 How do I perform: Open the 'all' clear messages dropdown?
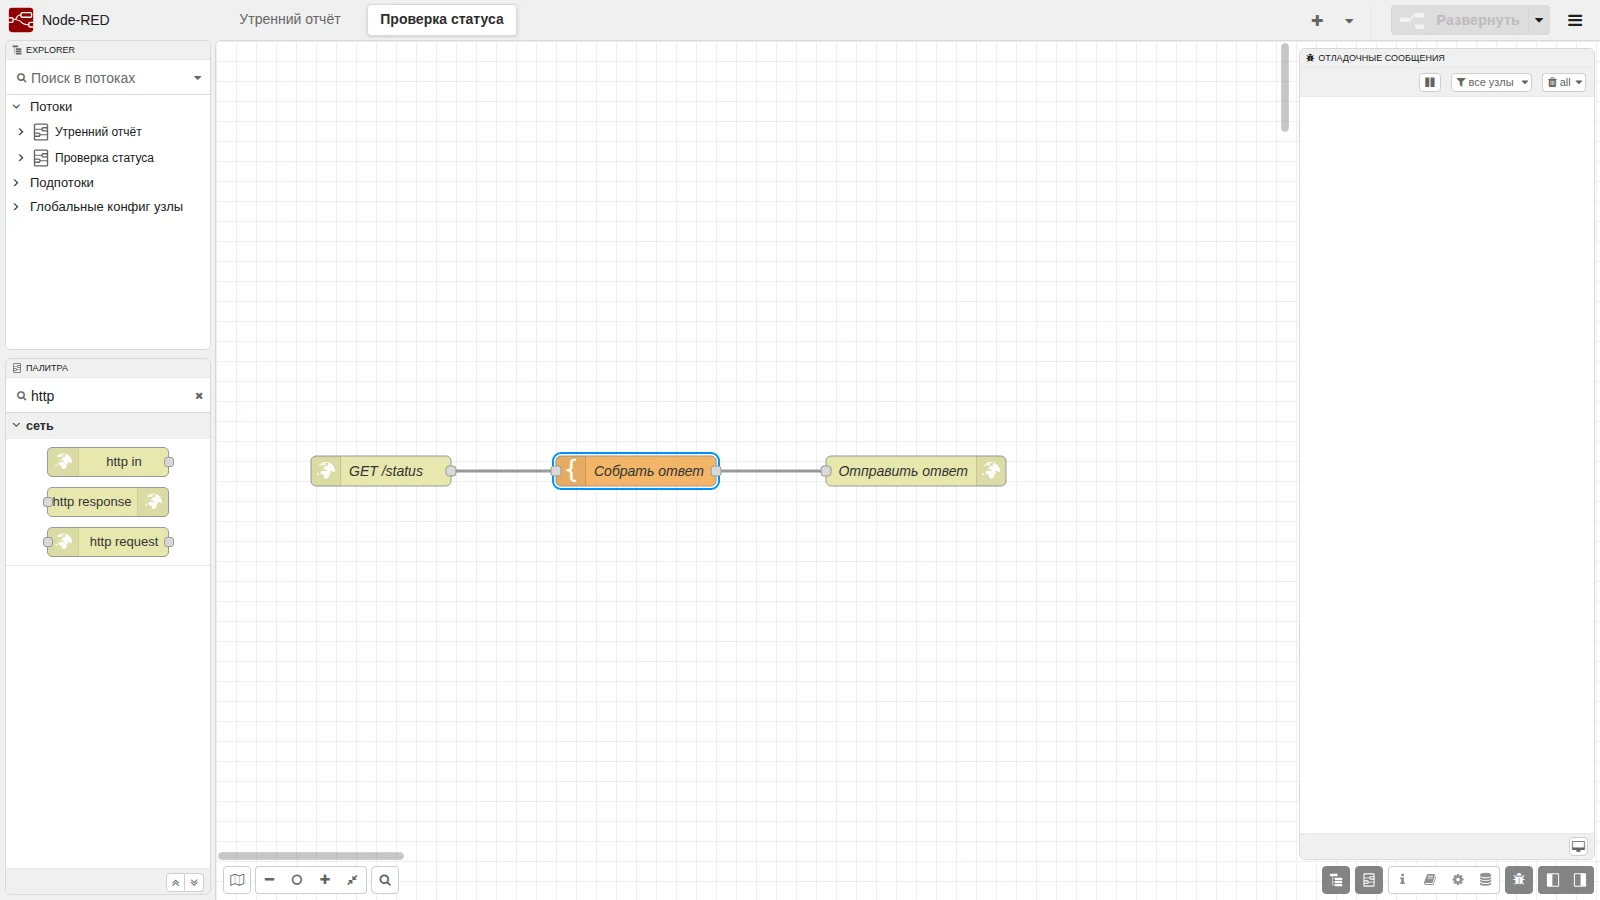click(1564, 82)
